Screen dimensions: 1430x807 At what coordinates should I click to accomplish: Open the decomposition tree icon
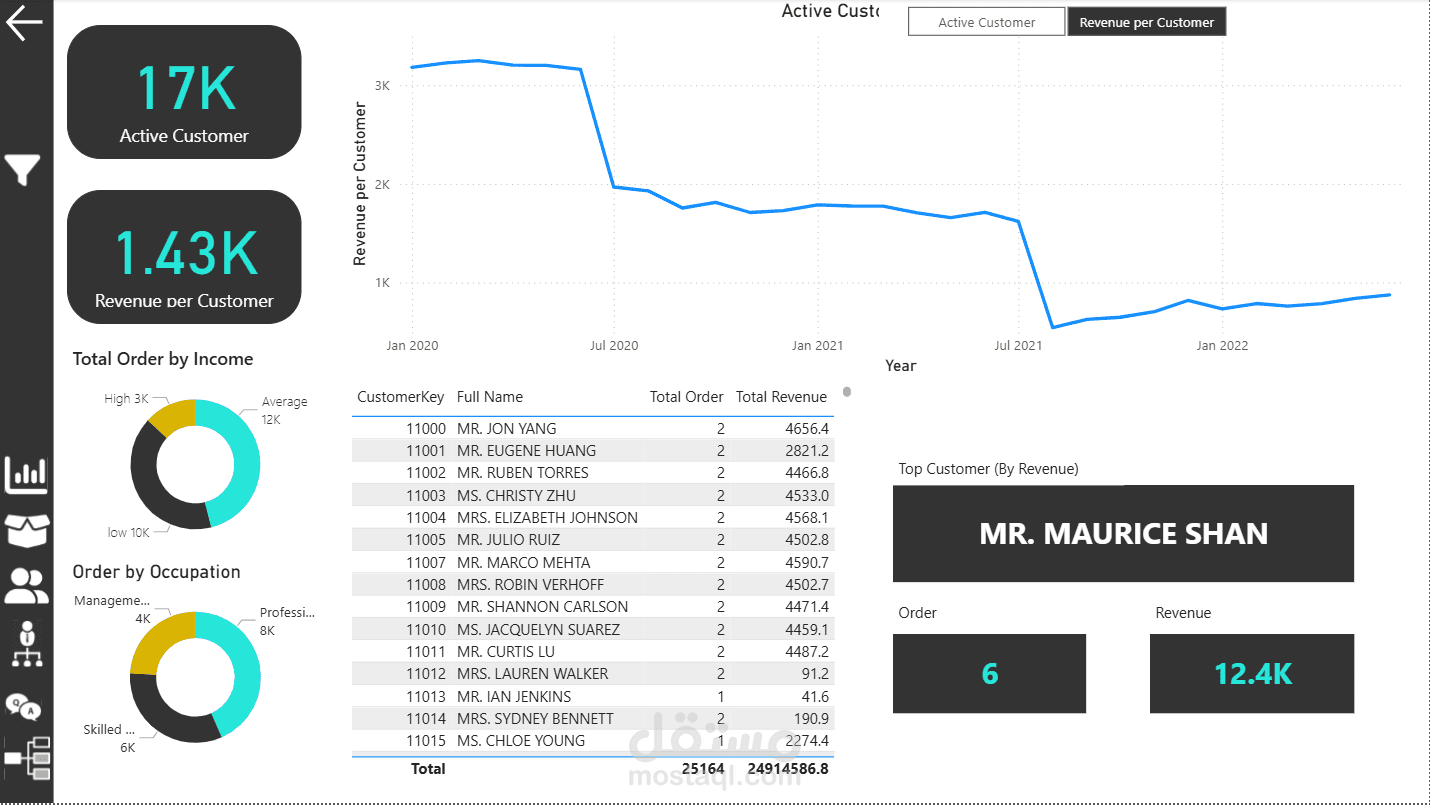(27, 759)
